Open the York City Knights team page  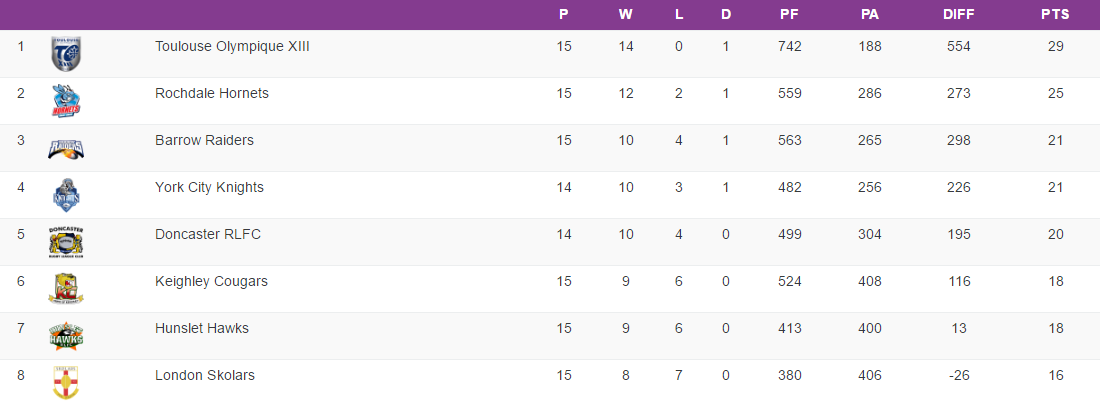209,187
